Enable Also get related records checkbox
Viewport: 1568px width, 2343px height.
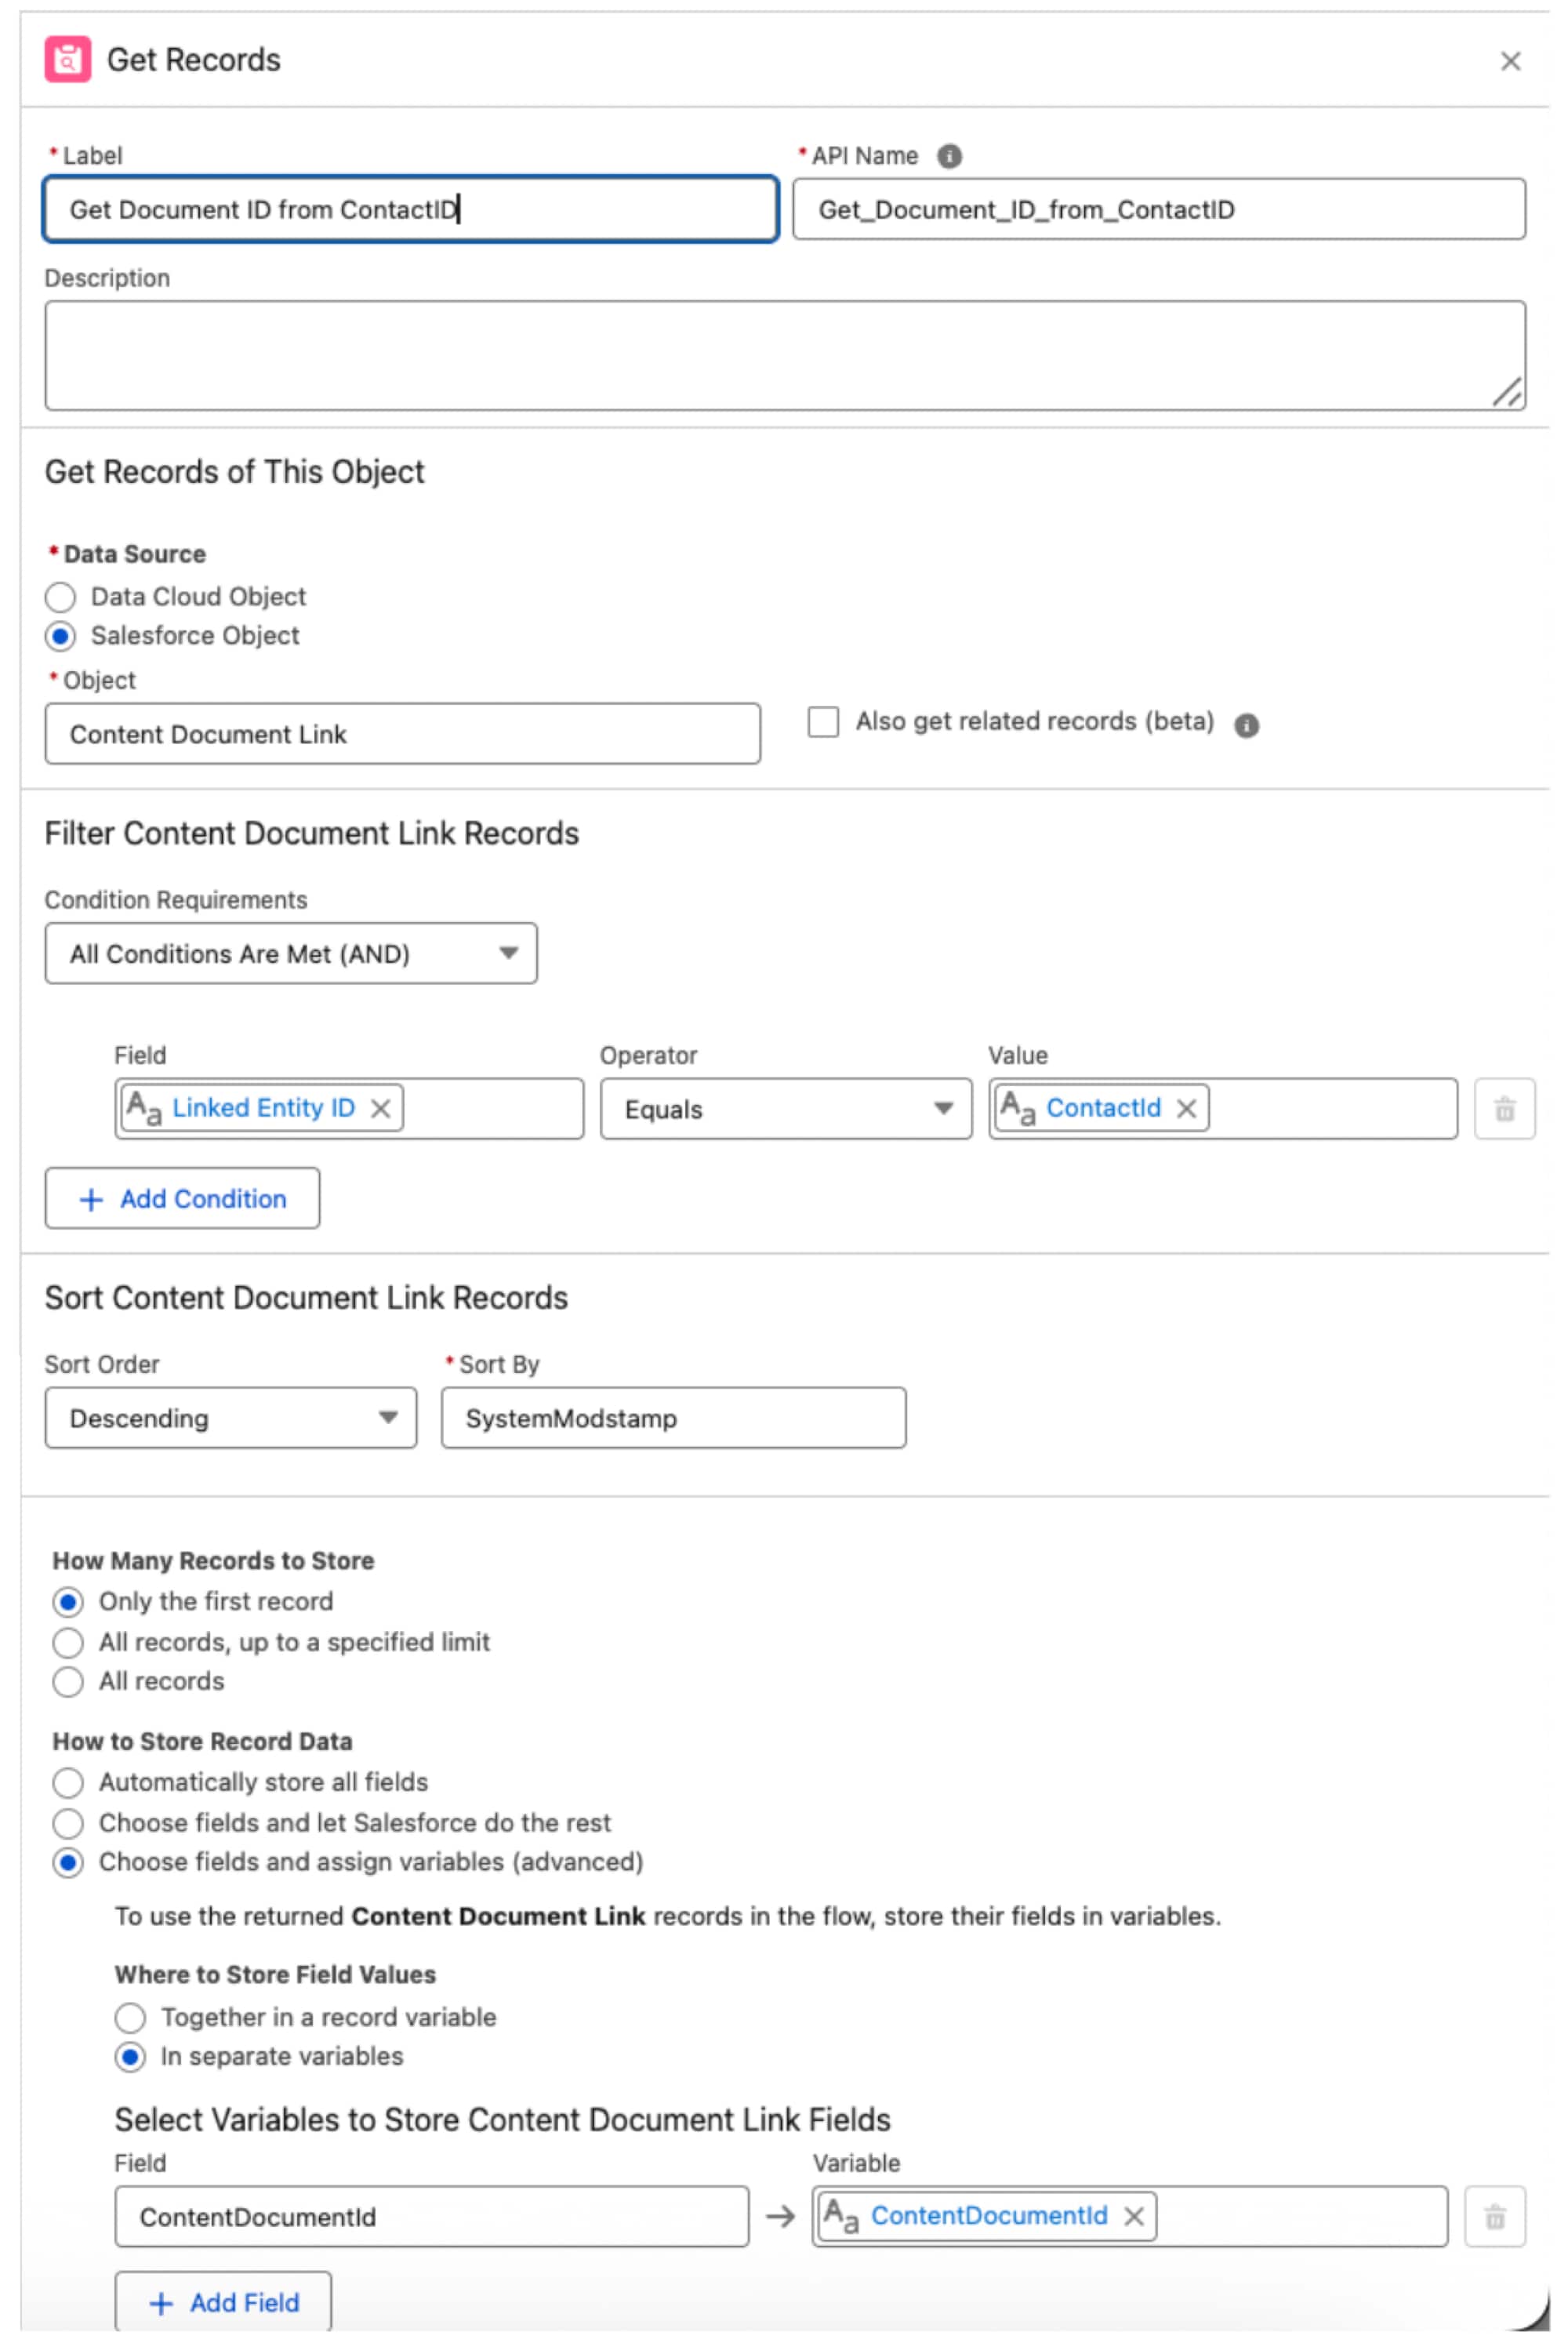coord(822,722)
